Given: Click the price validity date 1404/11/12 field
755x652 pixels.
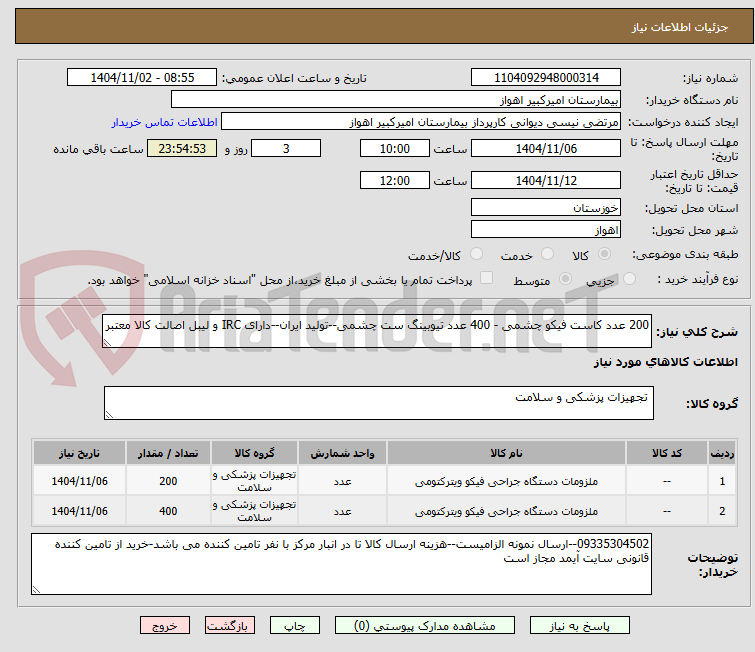Looking at the screenshot, I should coord(546,180).
